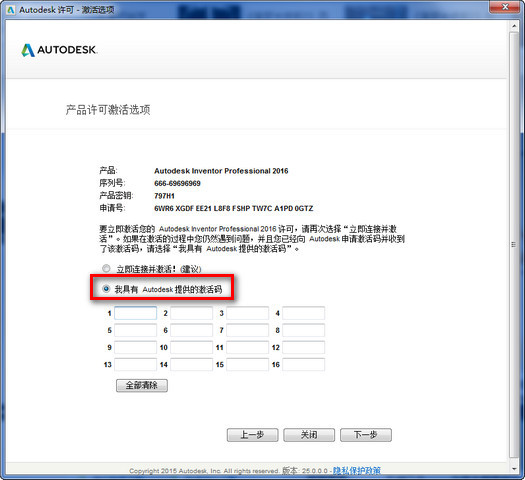525x480 pixels.
Task: Click activation code field 9
Action: pos(135,347)
